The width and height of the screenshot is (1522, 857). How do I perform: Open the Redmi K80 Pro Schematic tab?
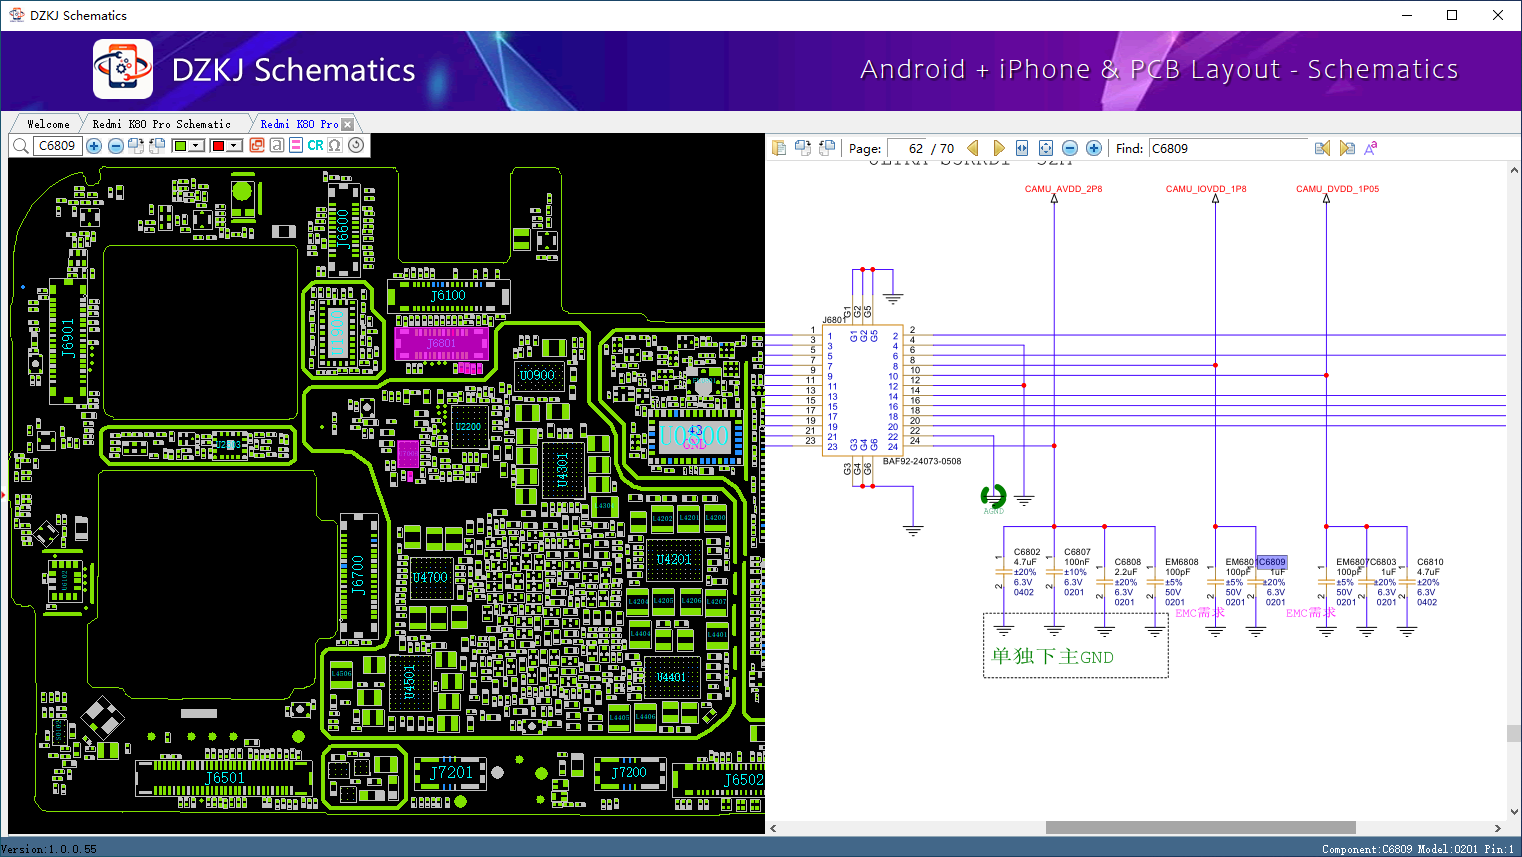coord(161,124)
